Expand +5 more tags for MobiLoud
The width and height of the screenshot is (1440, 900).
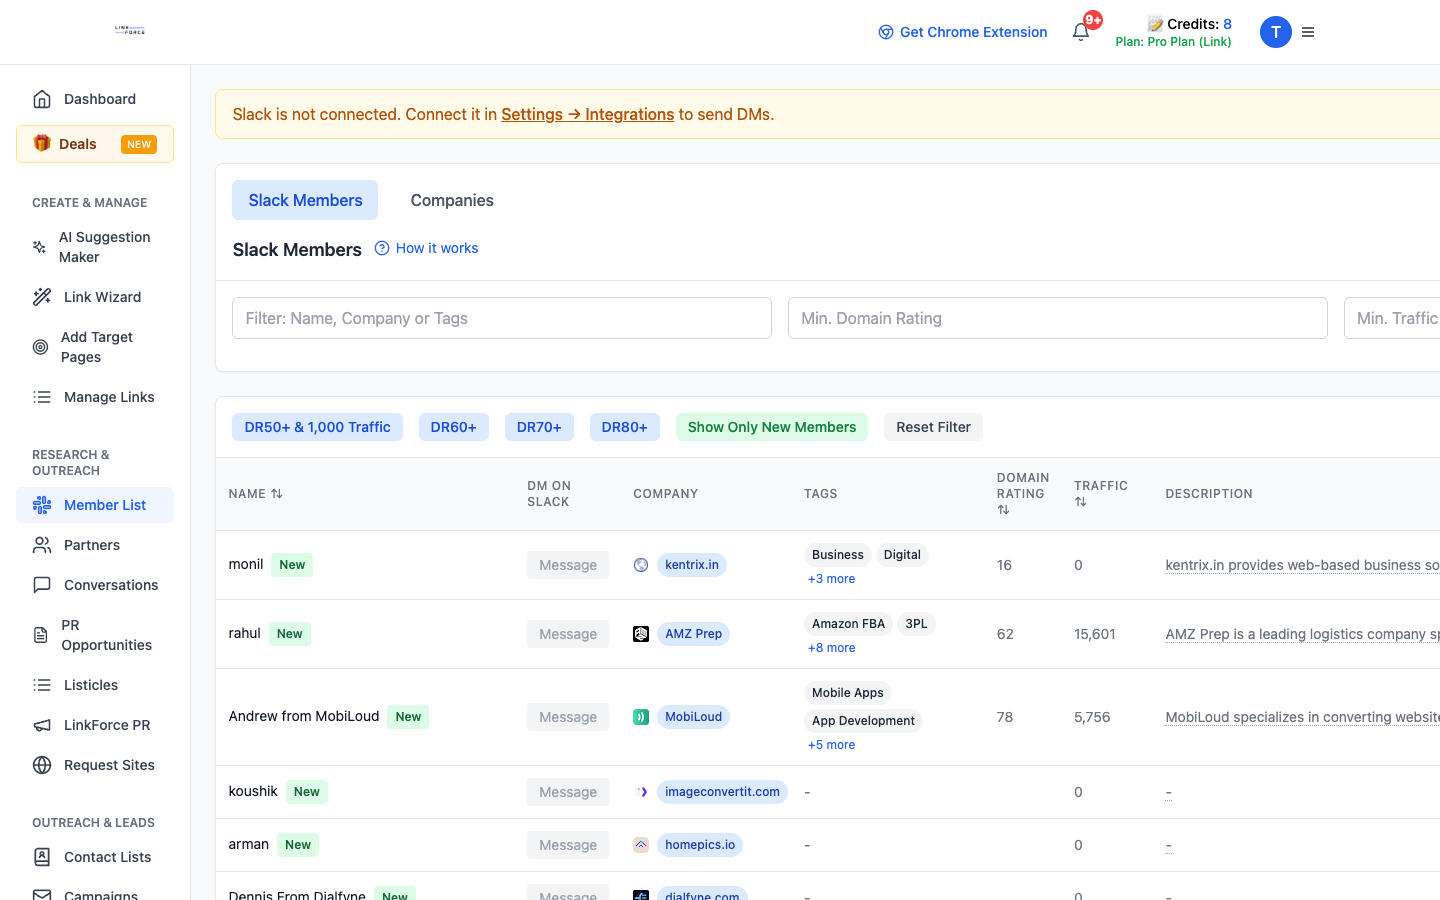tap(831, 745)
